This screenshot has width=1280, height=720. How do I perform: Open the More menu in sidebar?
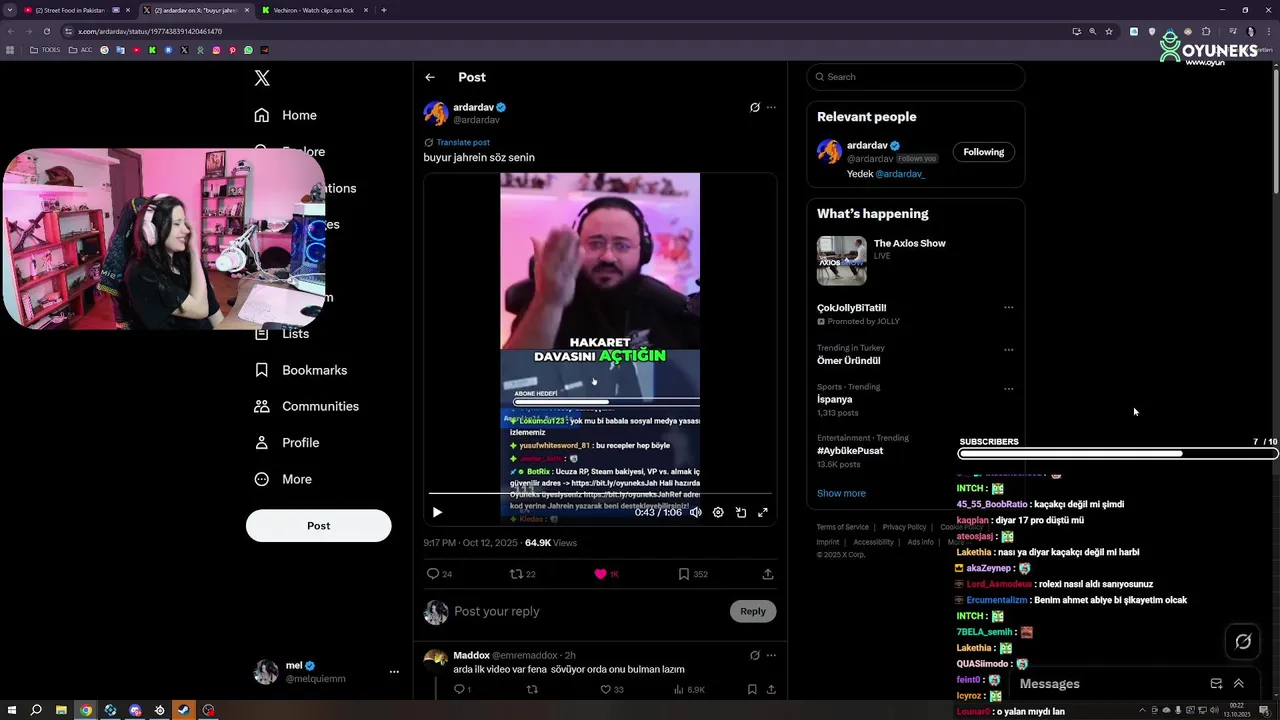pyautogui.click(x=283, y=479)
